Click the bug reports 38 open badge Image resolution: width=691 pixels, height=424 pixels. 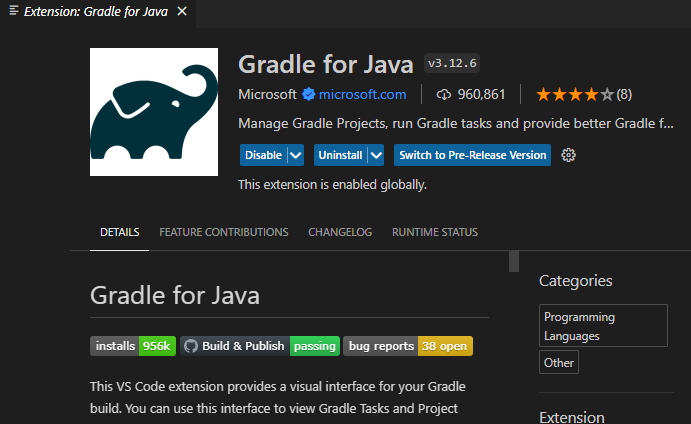408,346
